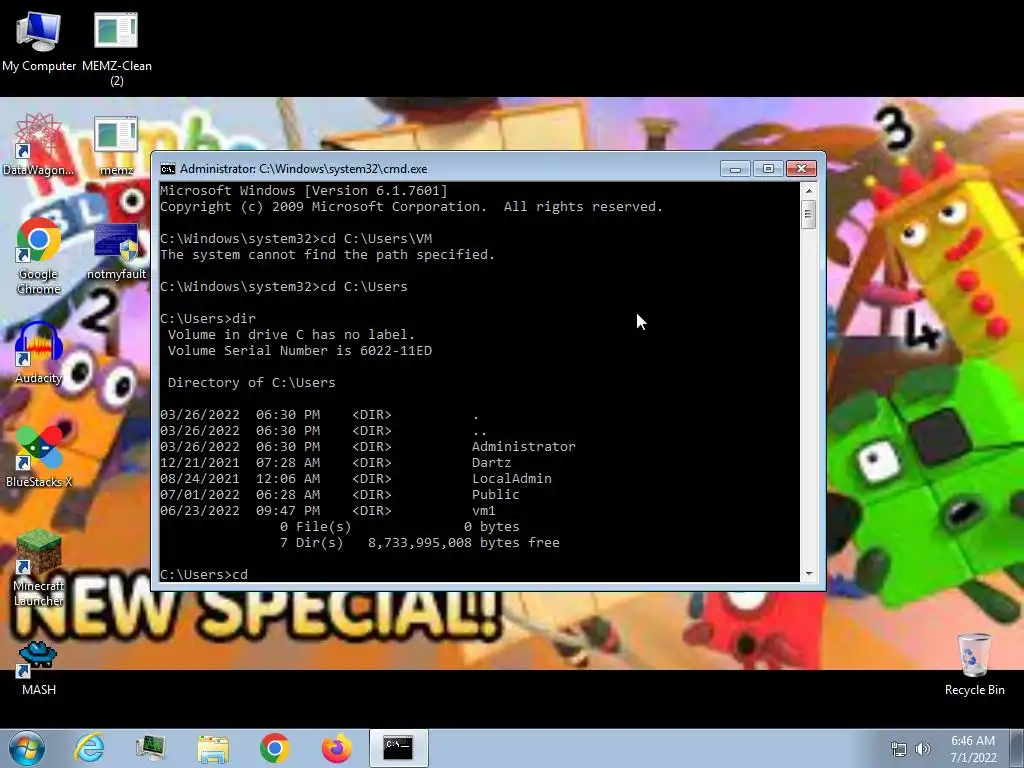Open notmyfault desktop icon
Viewport: 1024px width, 768px height.
point(116,251)
